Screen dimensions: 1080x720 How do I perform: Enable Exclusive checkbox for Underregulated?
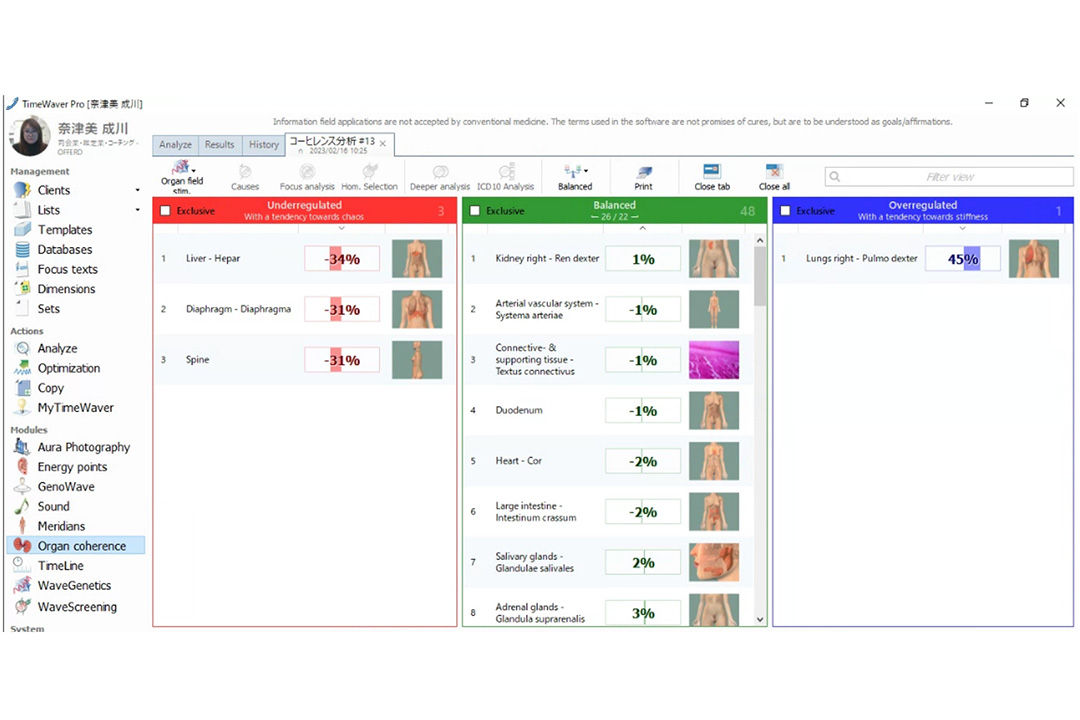point(166,211)
